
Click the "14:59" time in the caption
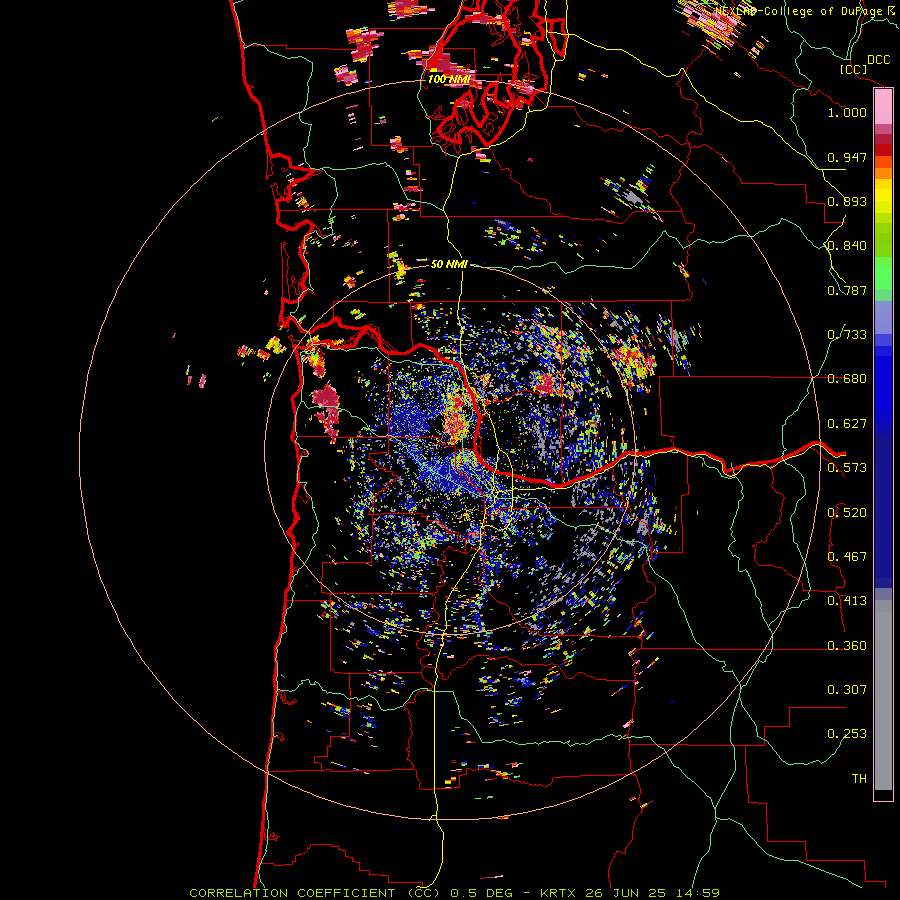coord(697,893)
